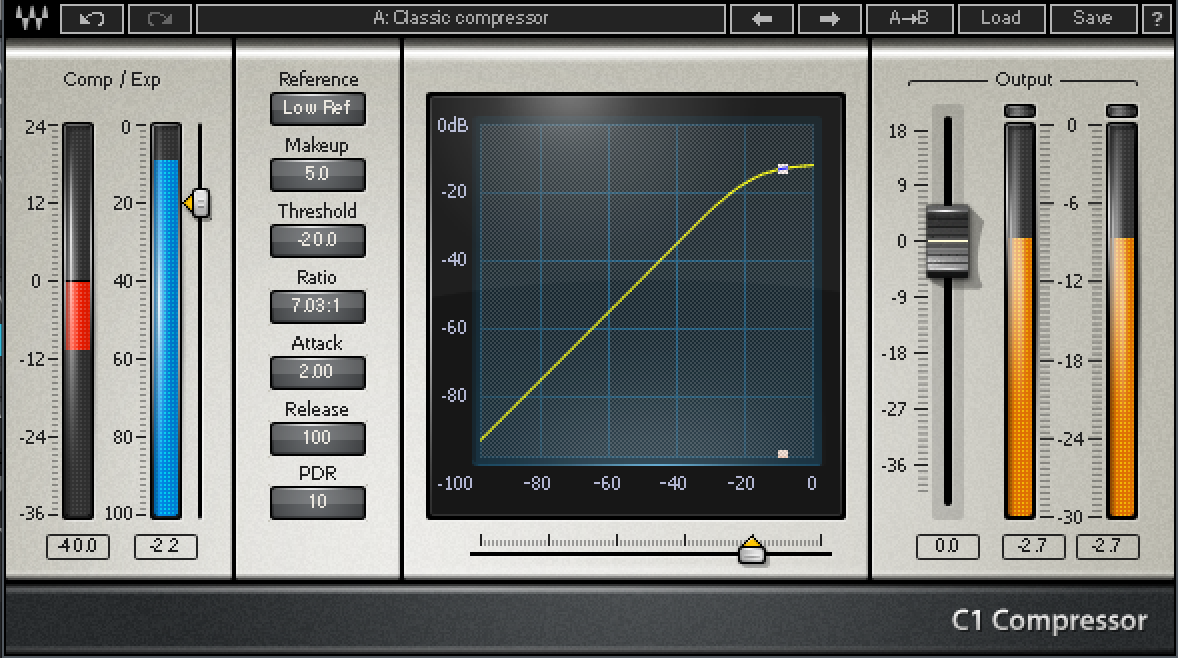Click the 'Comp / Exp' label
This screenshot has width=1178, height=658.
click(x=112, y=80)
